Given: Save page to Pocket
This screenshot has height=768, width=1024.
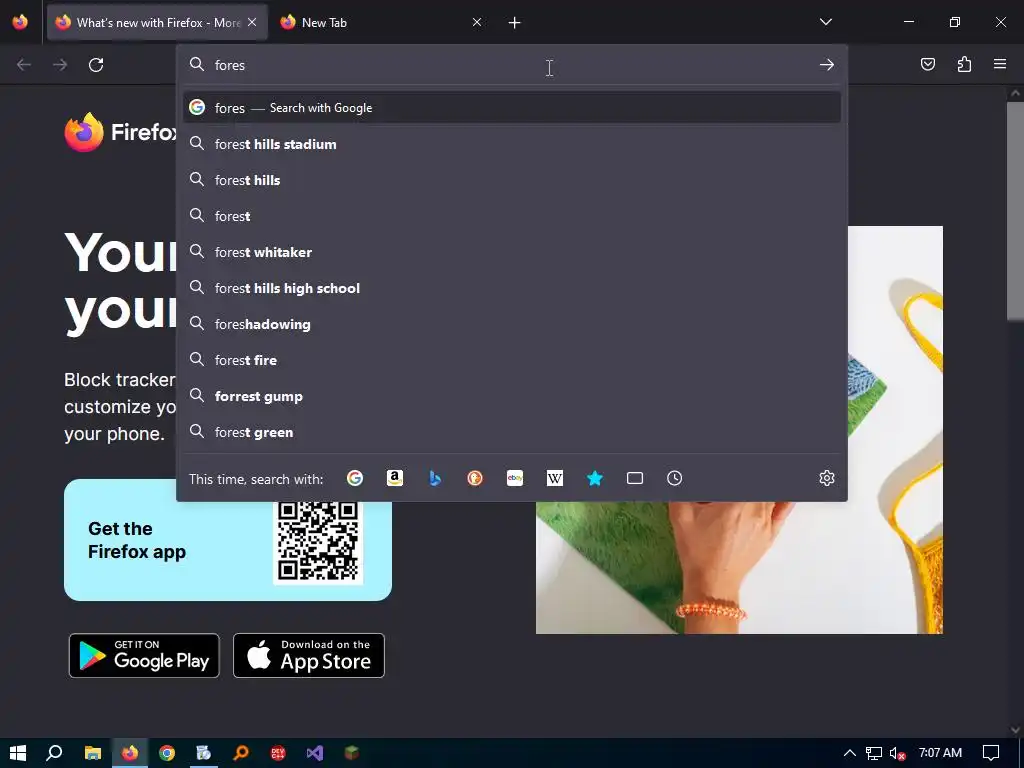Looking at the screenshot, I should click(x=928, y=64).
